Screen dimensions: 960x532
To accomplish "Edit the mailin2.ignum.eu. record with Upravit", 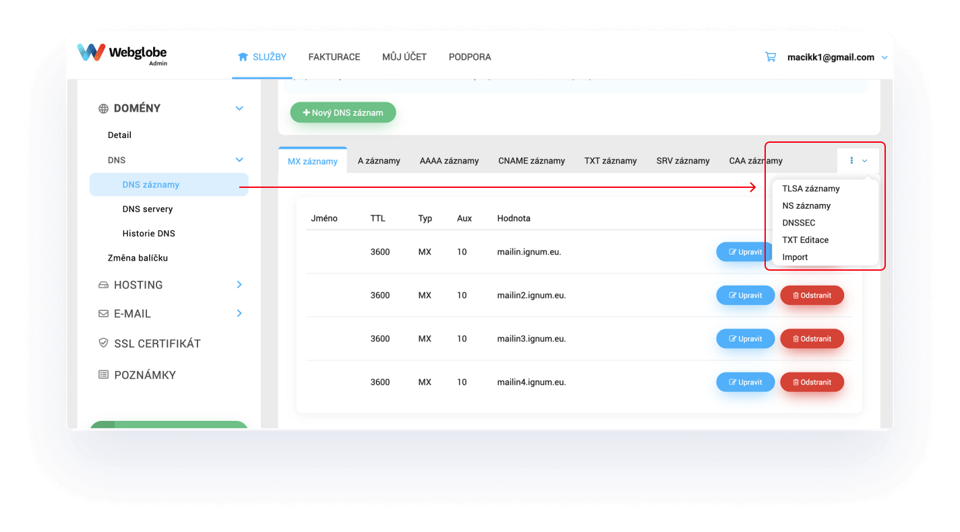I will tap(745, 295).
